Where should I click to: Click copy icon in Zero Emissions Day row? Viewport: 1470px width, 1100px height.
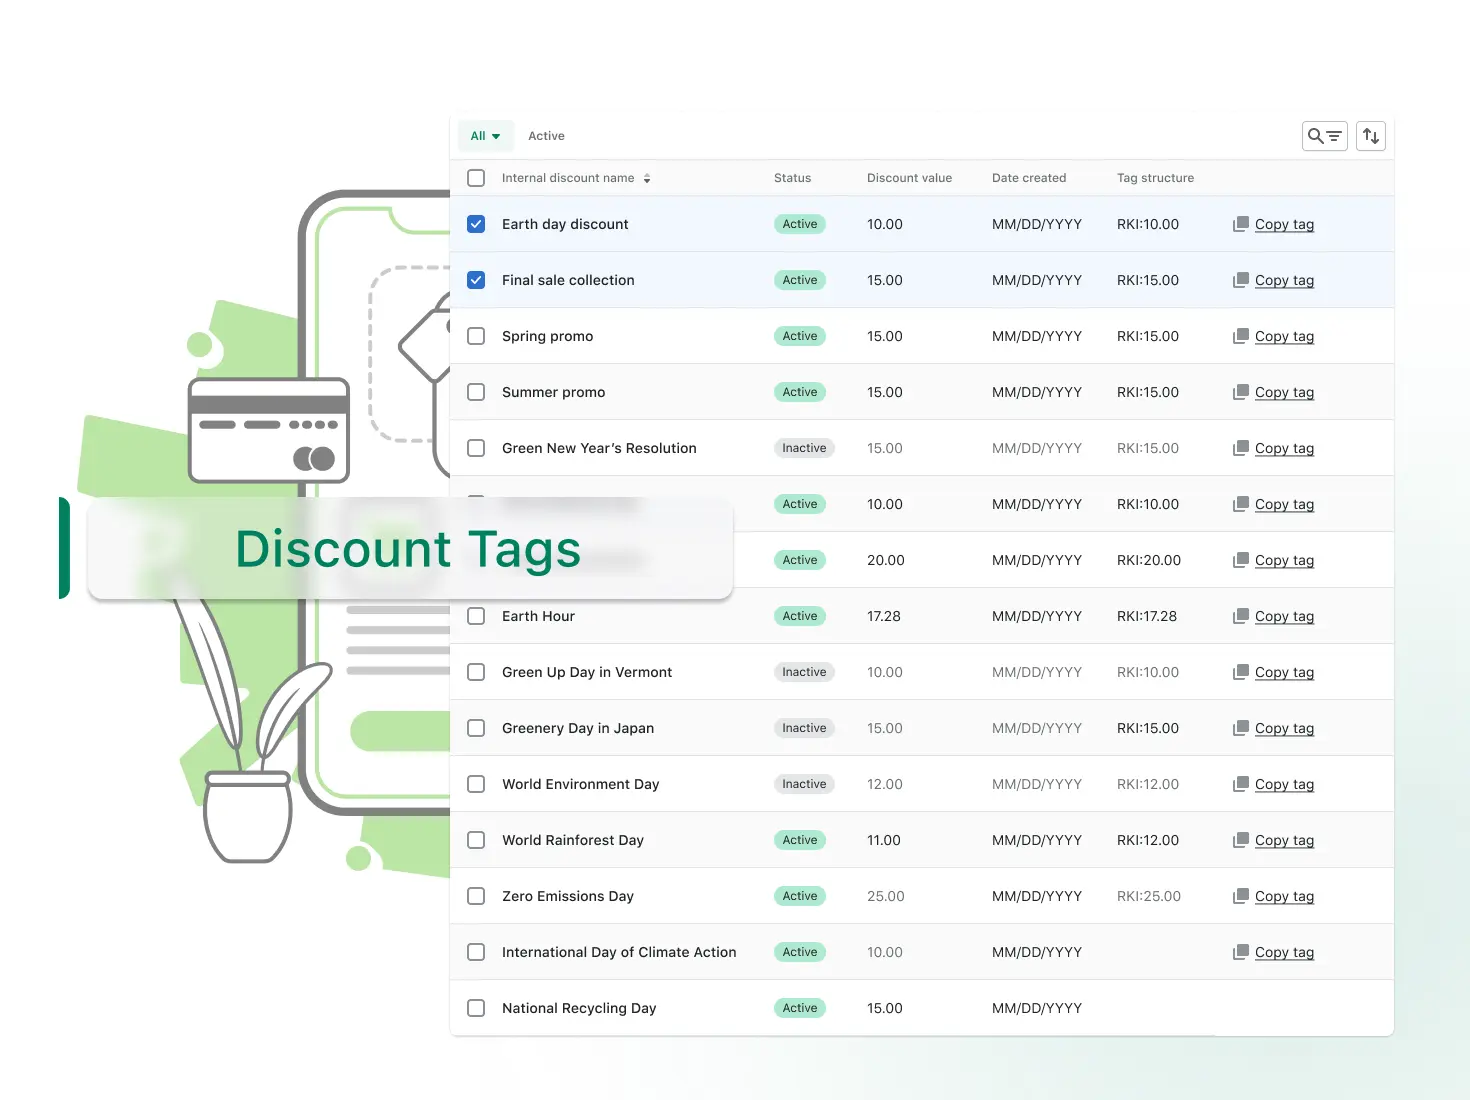tap(1241, 896)
